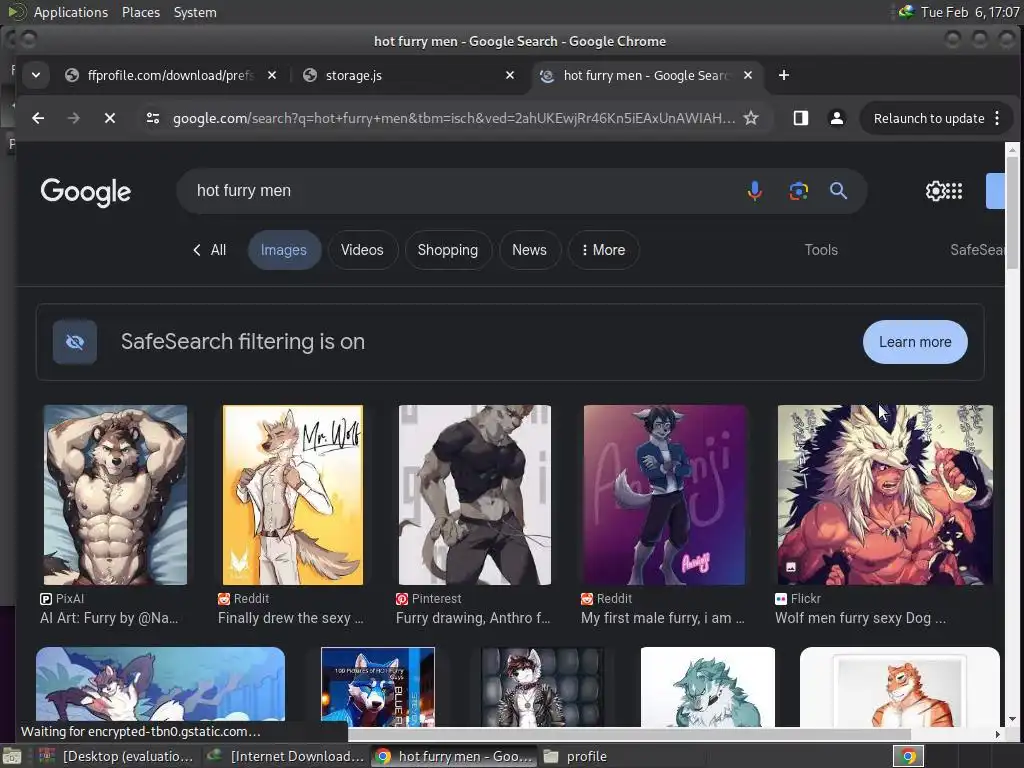The width and height of the screenshot is (1024, 768).
Task: Expand the More search filters
Action: (x=603, y=250)
